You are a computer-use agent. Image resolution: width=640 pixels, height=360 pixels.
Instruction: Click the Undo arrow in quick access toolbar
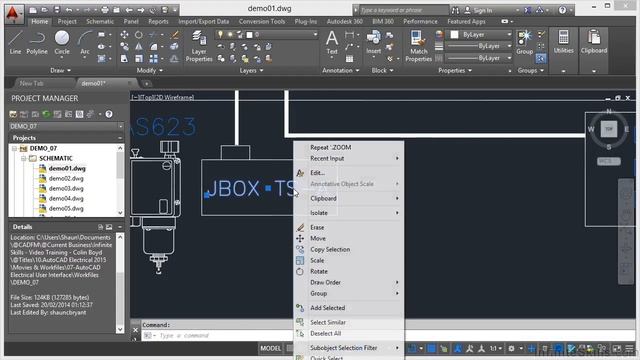click(x=69, y=10)
